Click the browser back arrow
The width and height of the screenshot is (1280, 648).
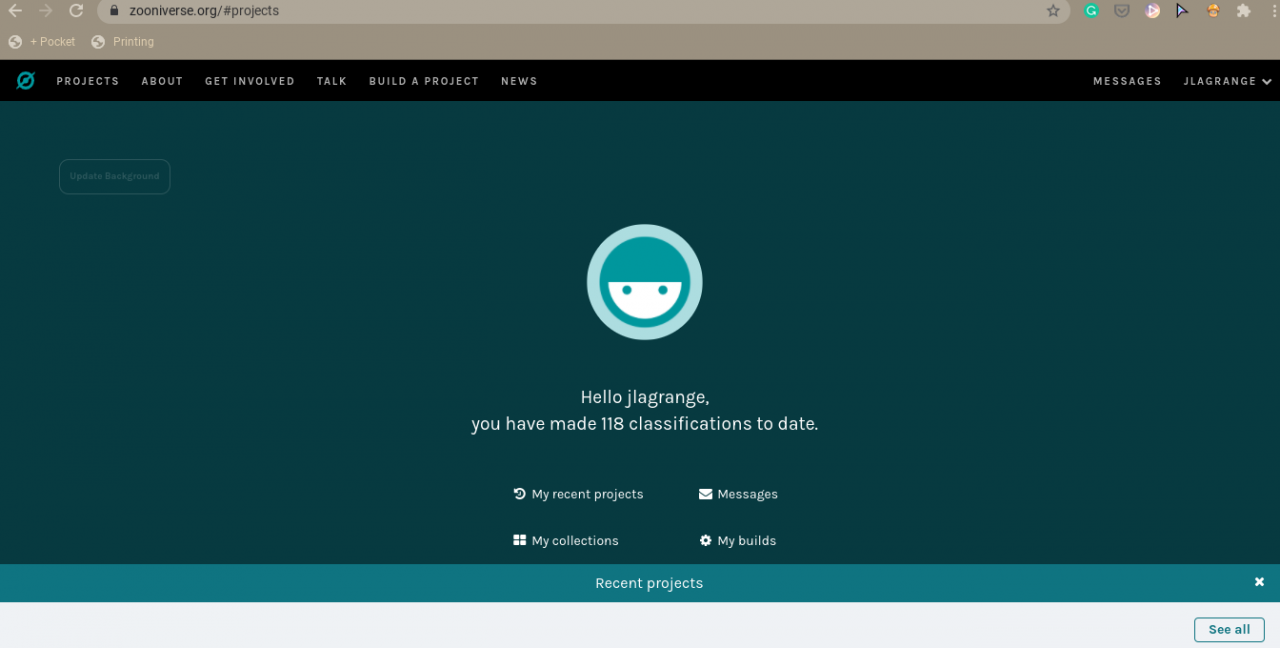[15, 11]
